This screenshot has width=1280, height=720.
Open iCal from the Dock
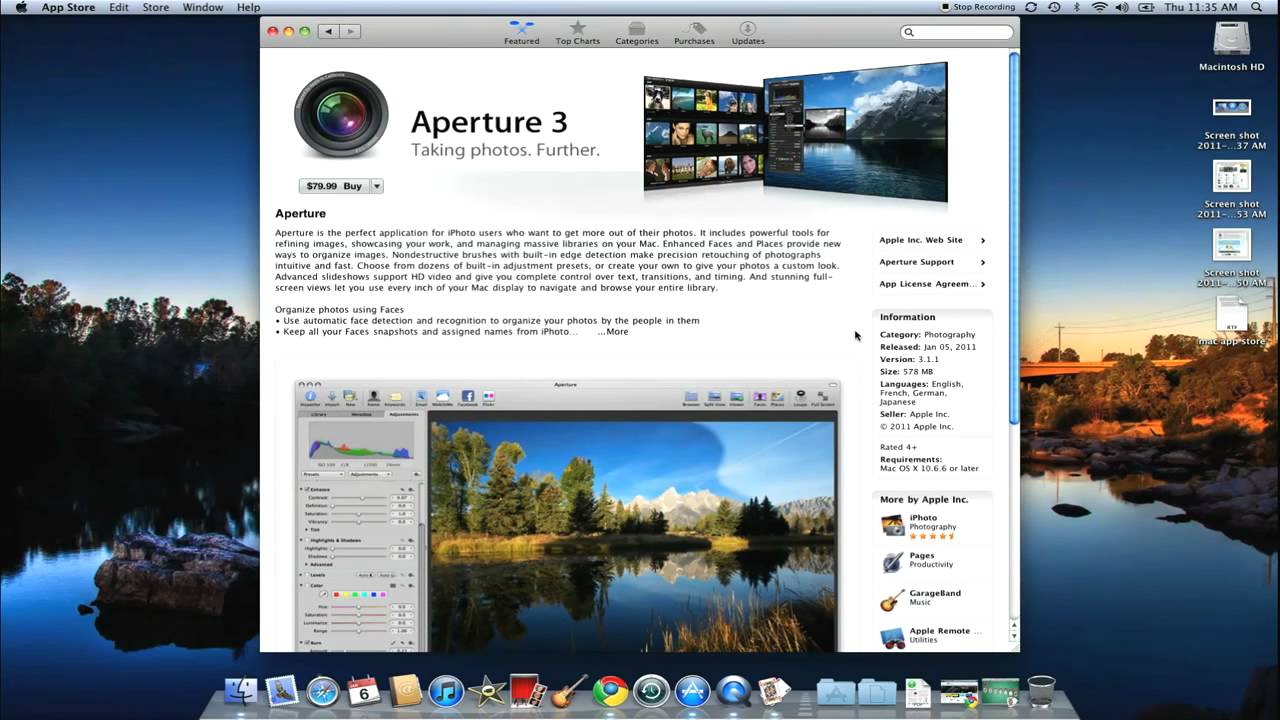pos(364,691)
